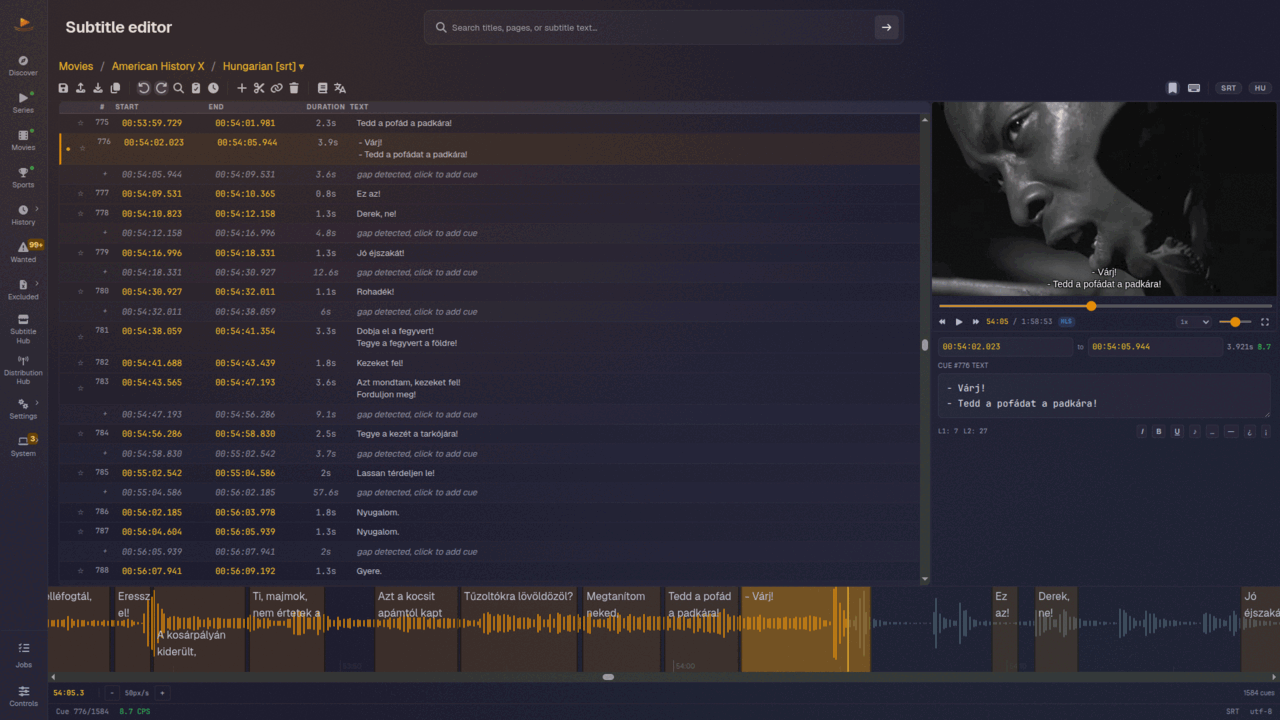Toggle underline formatting for cue text
The width and height of the screenshot is (1280, 720).
point(1177,432)
